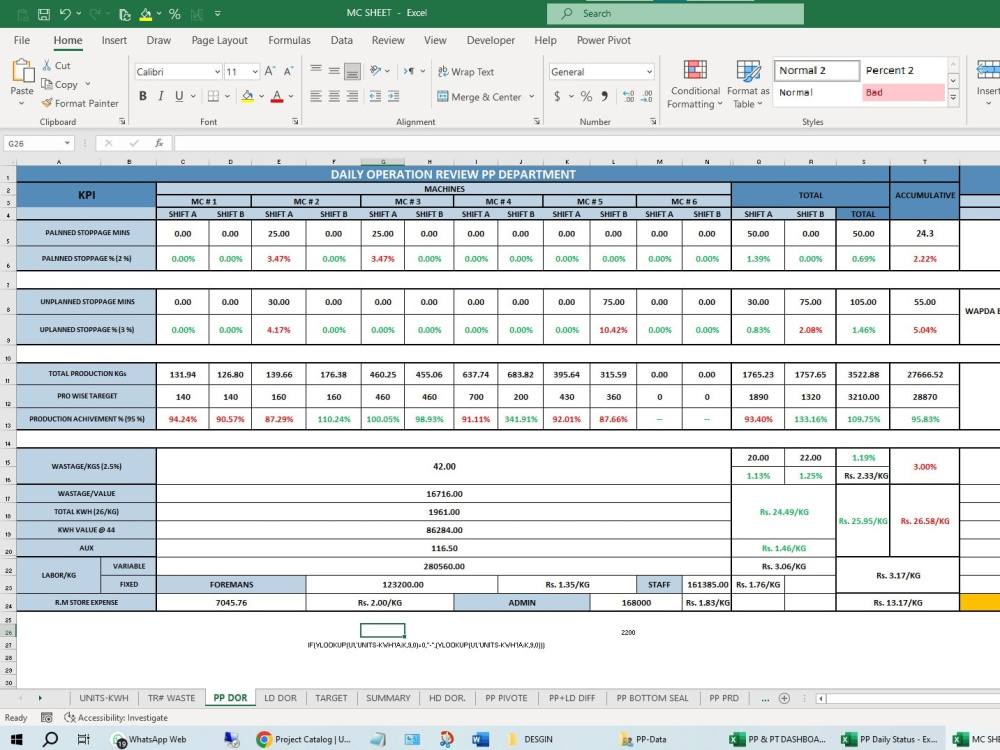Open the Page Layout ribbon tab
This screenshot has height=750, width=1000.
219,40
